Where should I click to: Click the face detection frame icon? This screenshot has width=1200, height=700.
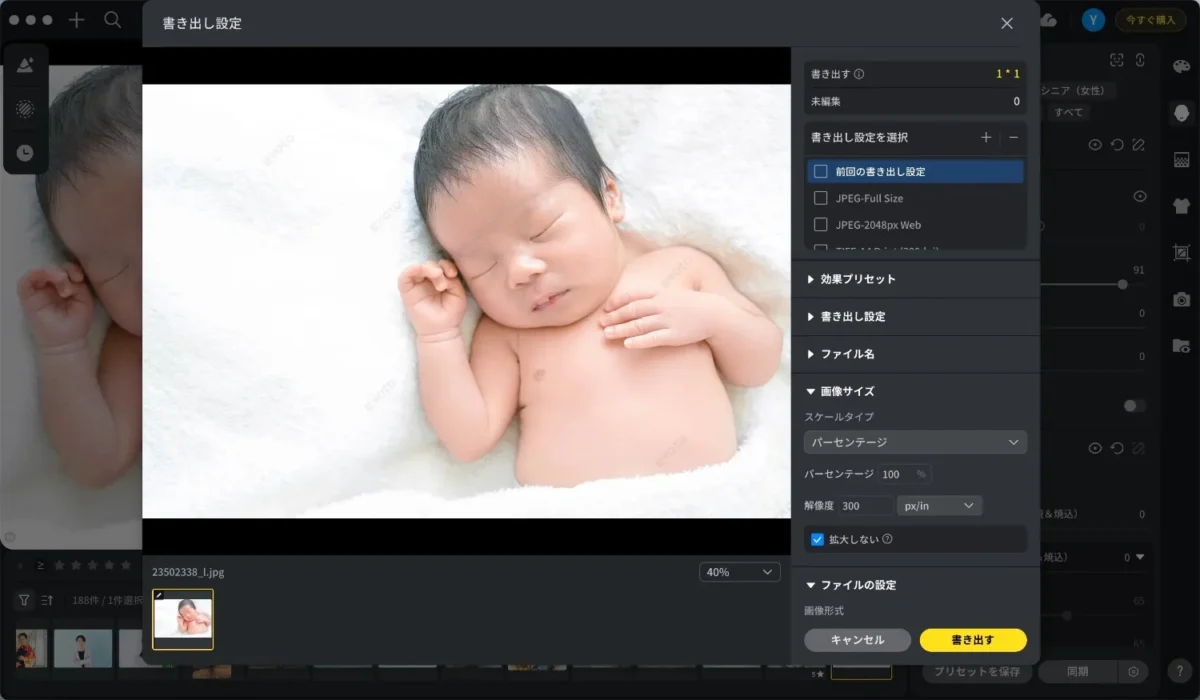pos(1117,60)
